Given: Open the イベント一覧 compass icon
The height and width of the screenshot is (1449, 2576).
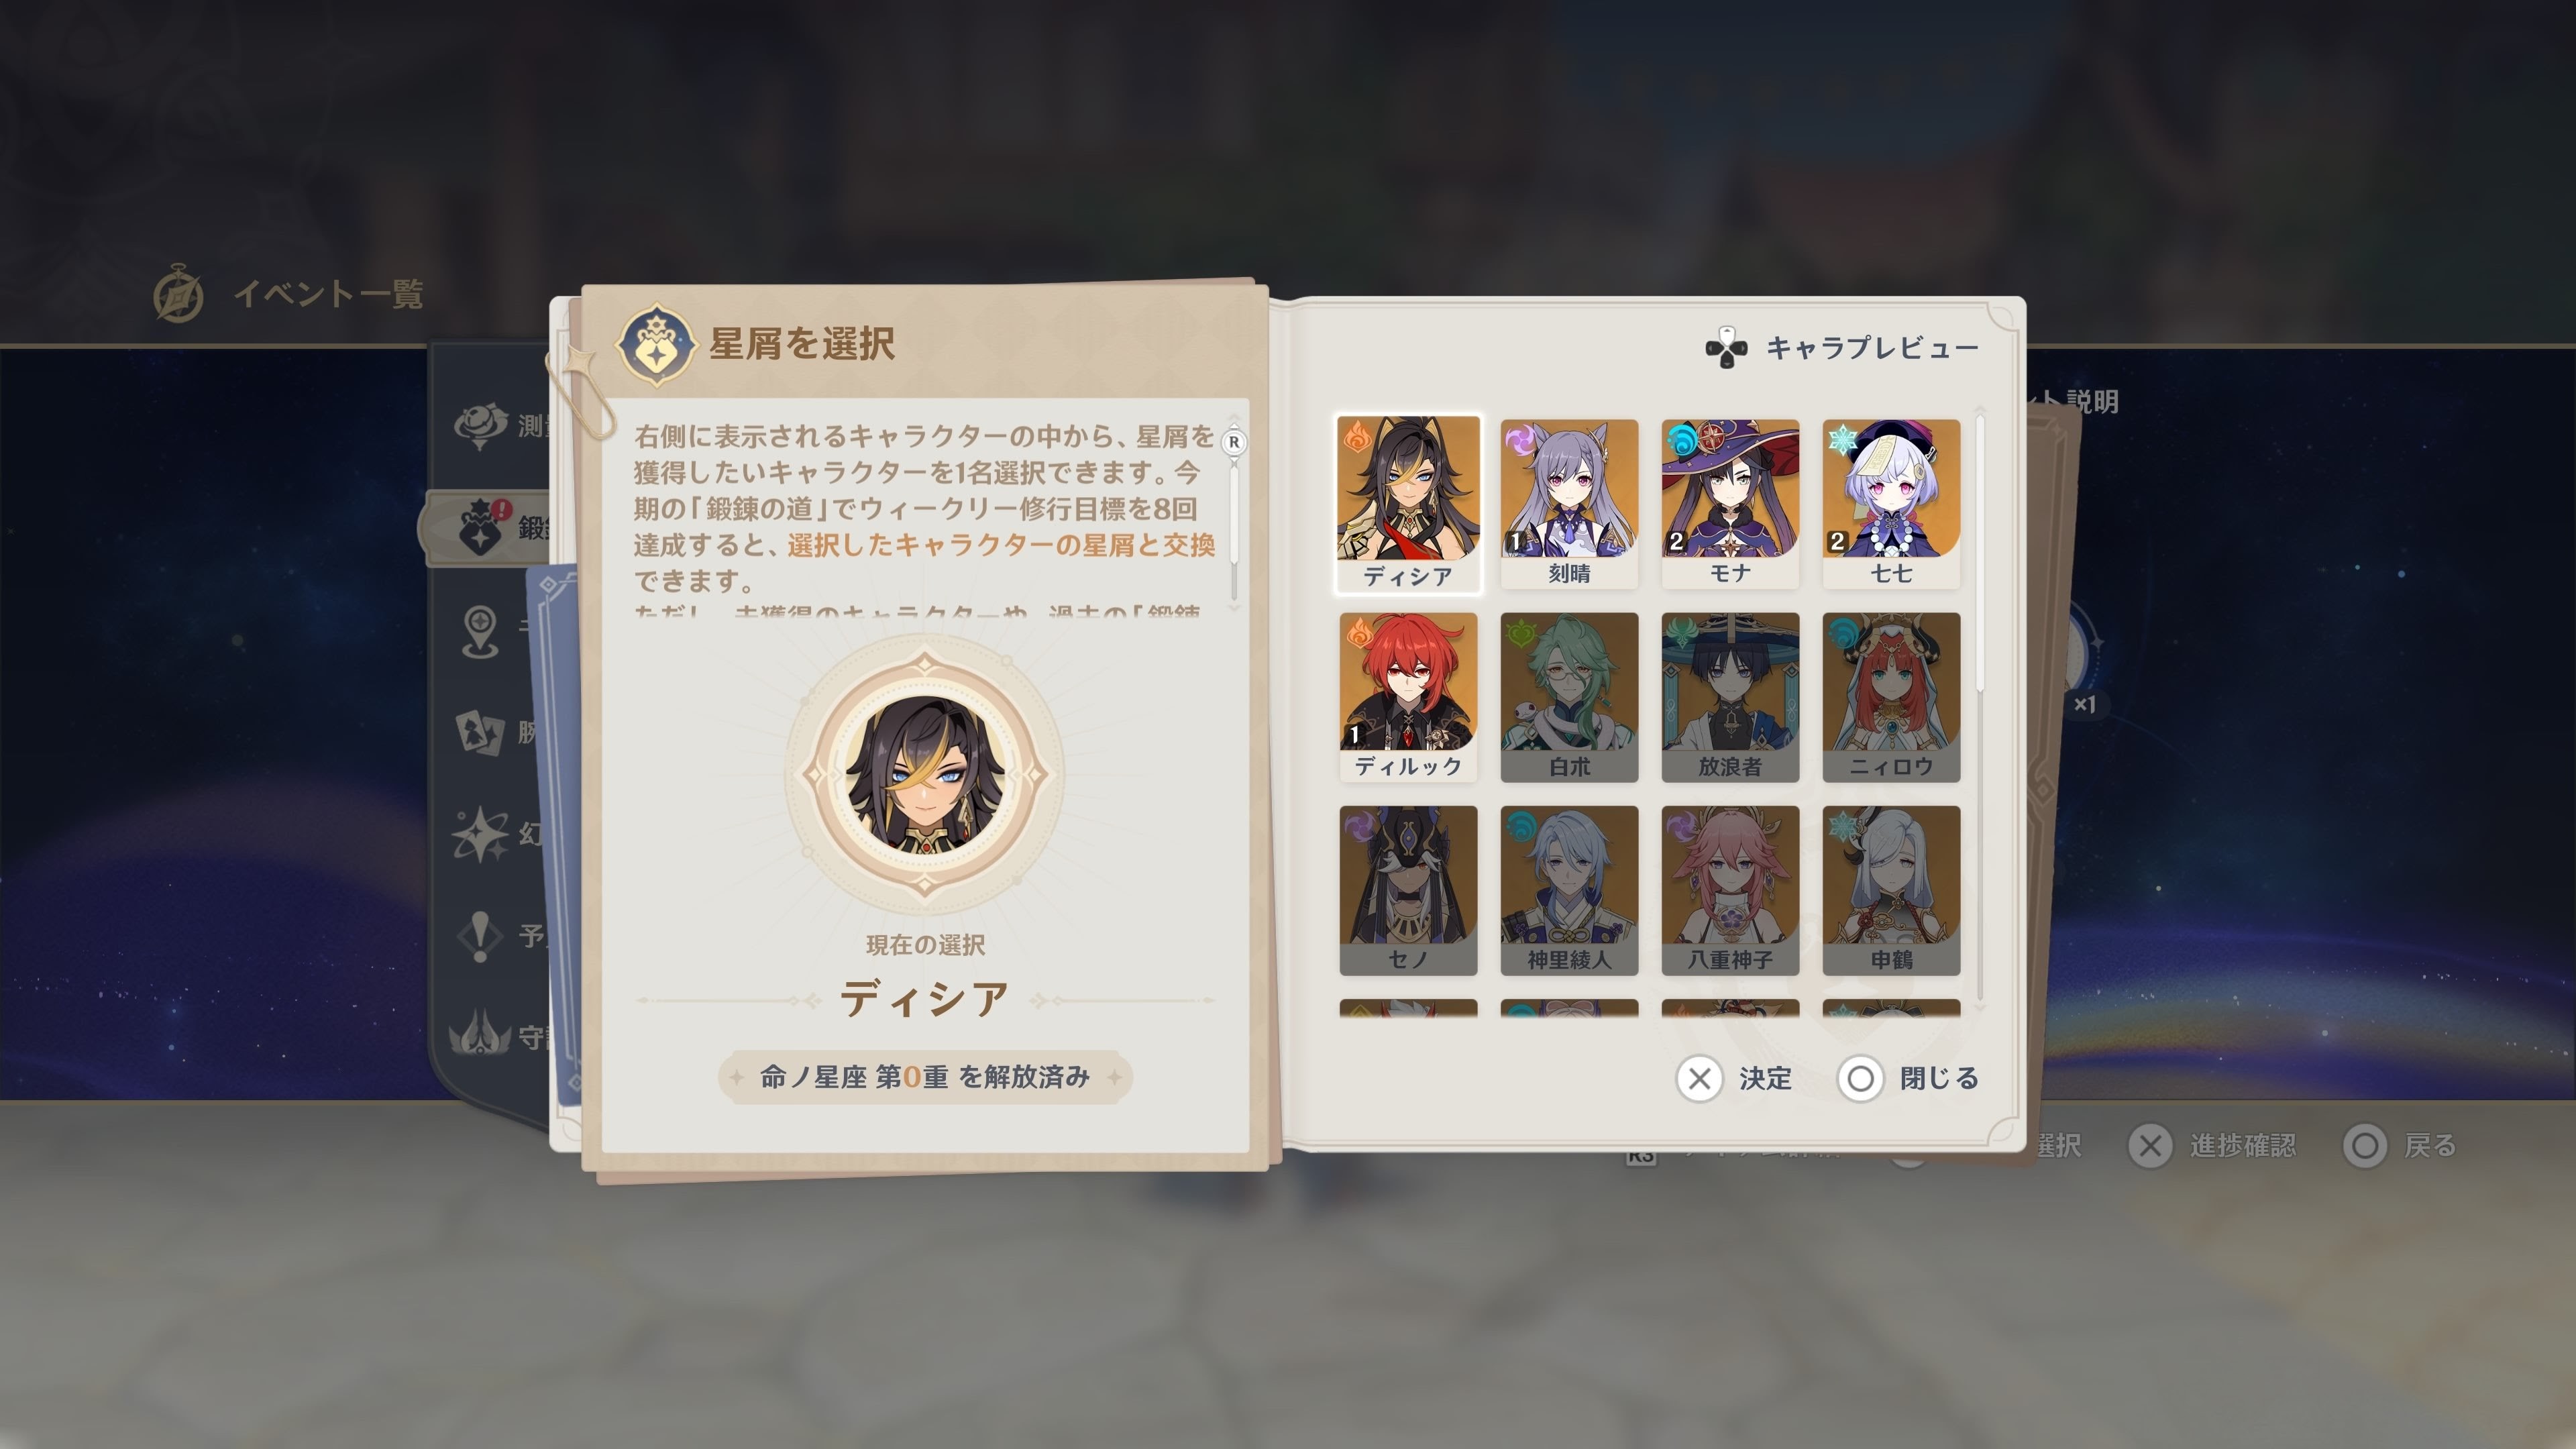Looking at the screenshot, I should click(179, 294).
